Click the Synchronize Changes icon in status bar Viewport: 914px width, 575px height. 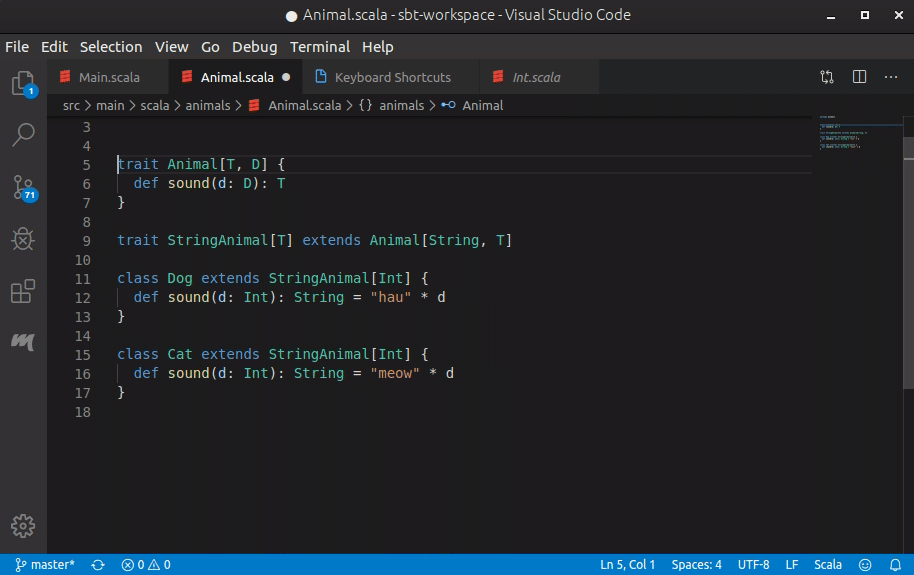tap(98, 565)
